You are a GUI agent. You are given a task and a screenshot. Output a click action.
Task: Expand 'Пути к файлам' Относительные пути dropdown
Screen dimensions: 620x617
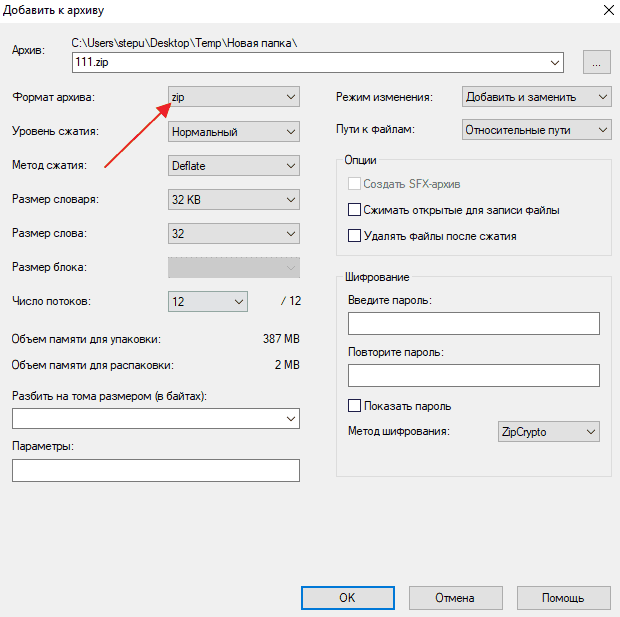[536, 130]
